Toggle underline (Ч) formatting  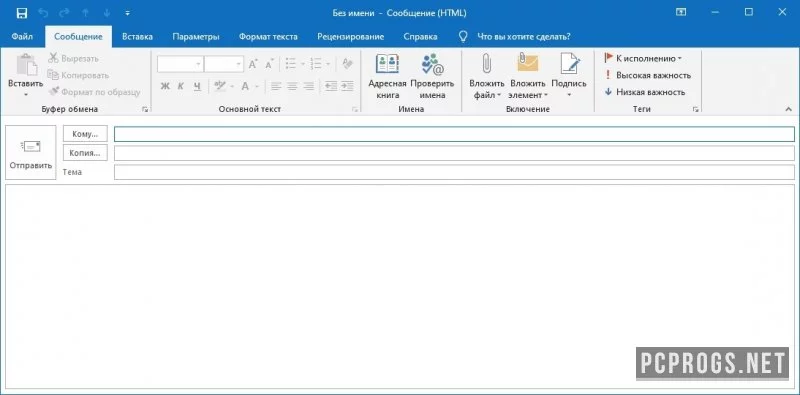(197, 86)
